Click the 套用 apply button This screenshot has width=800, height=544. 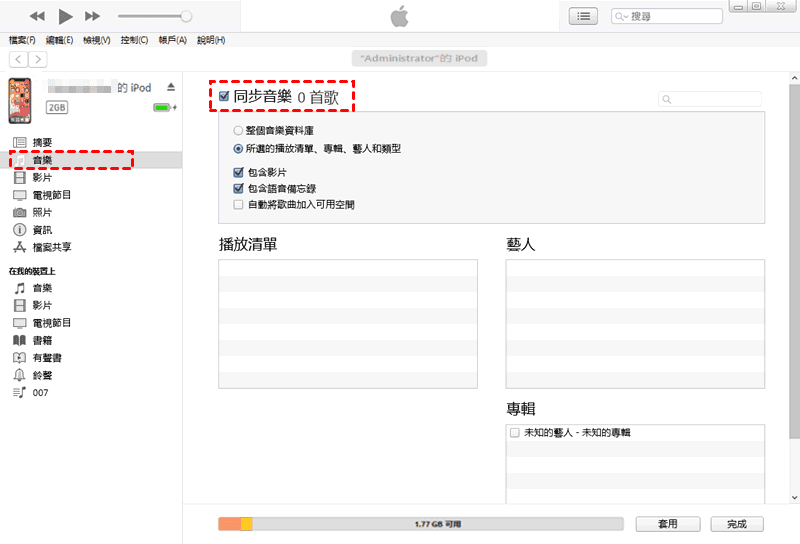(668, 524)
